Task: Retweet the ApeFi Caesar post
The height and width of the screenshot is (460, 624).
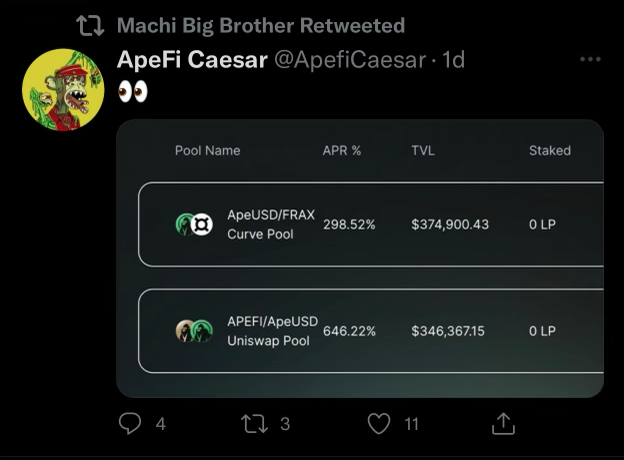Action: [x=253, y=424]
